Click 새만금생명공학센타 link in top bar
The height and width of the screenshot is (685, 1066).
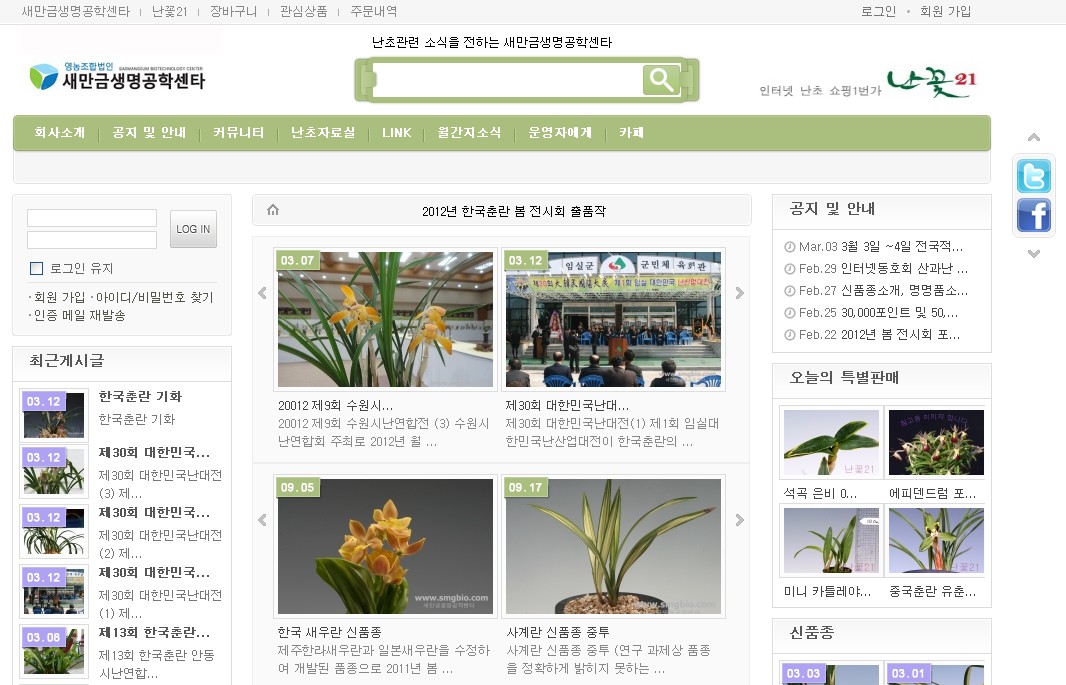point(75,12)
